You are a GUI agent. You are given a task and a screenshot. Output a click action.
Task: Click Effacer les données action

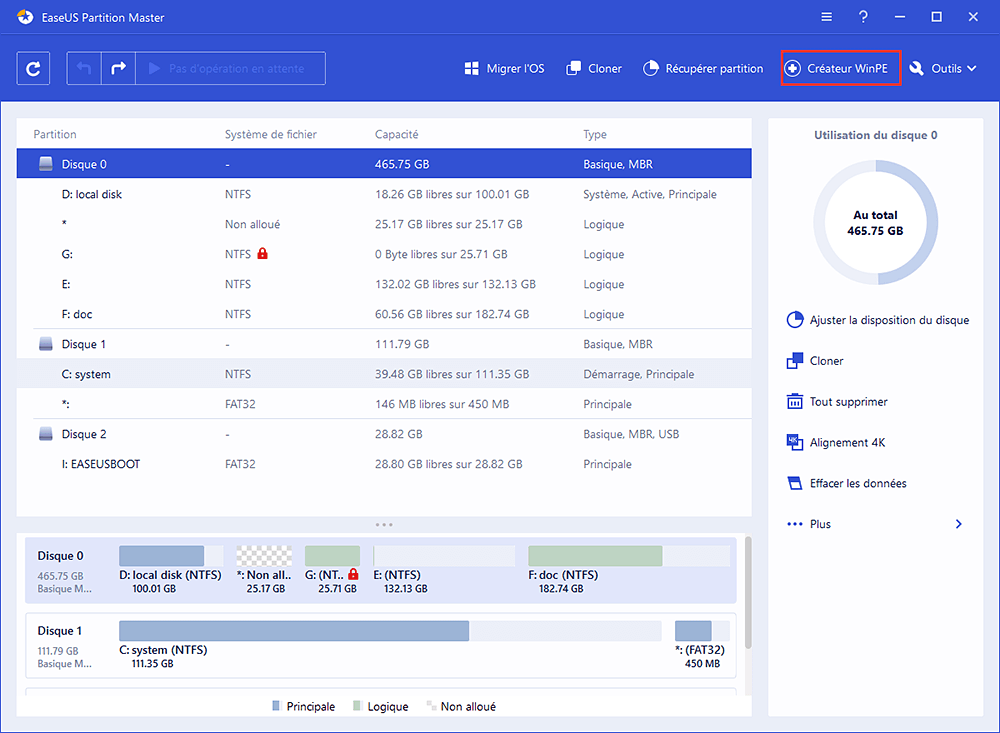847,483
